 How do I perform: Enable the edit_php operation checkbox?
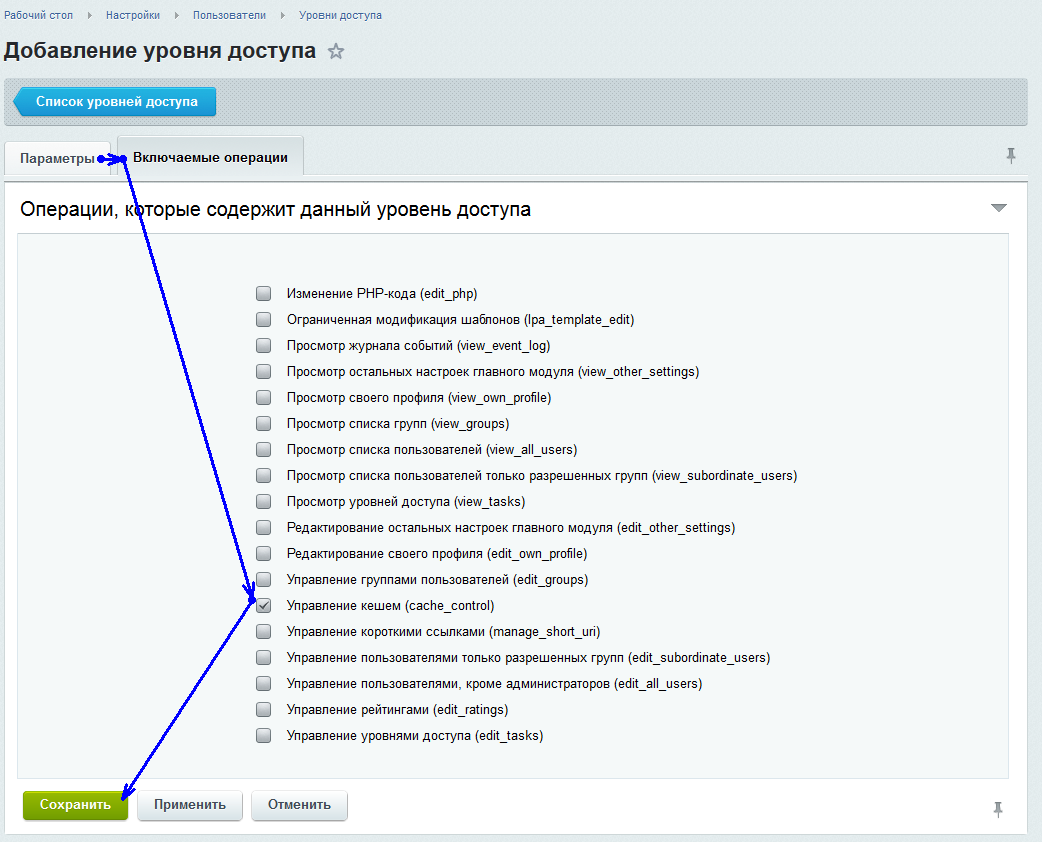point(264,294)
